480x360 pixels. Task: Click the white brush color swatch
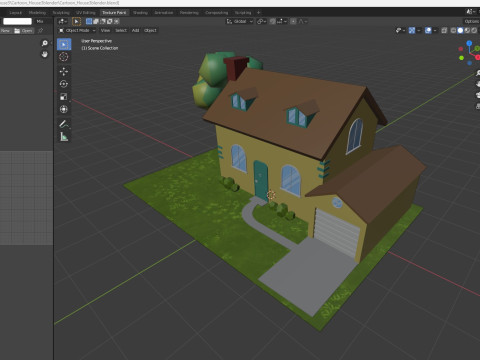(x=17, y=21)
